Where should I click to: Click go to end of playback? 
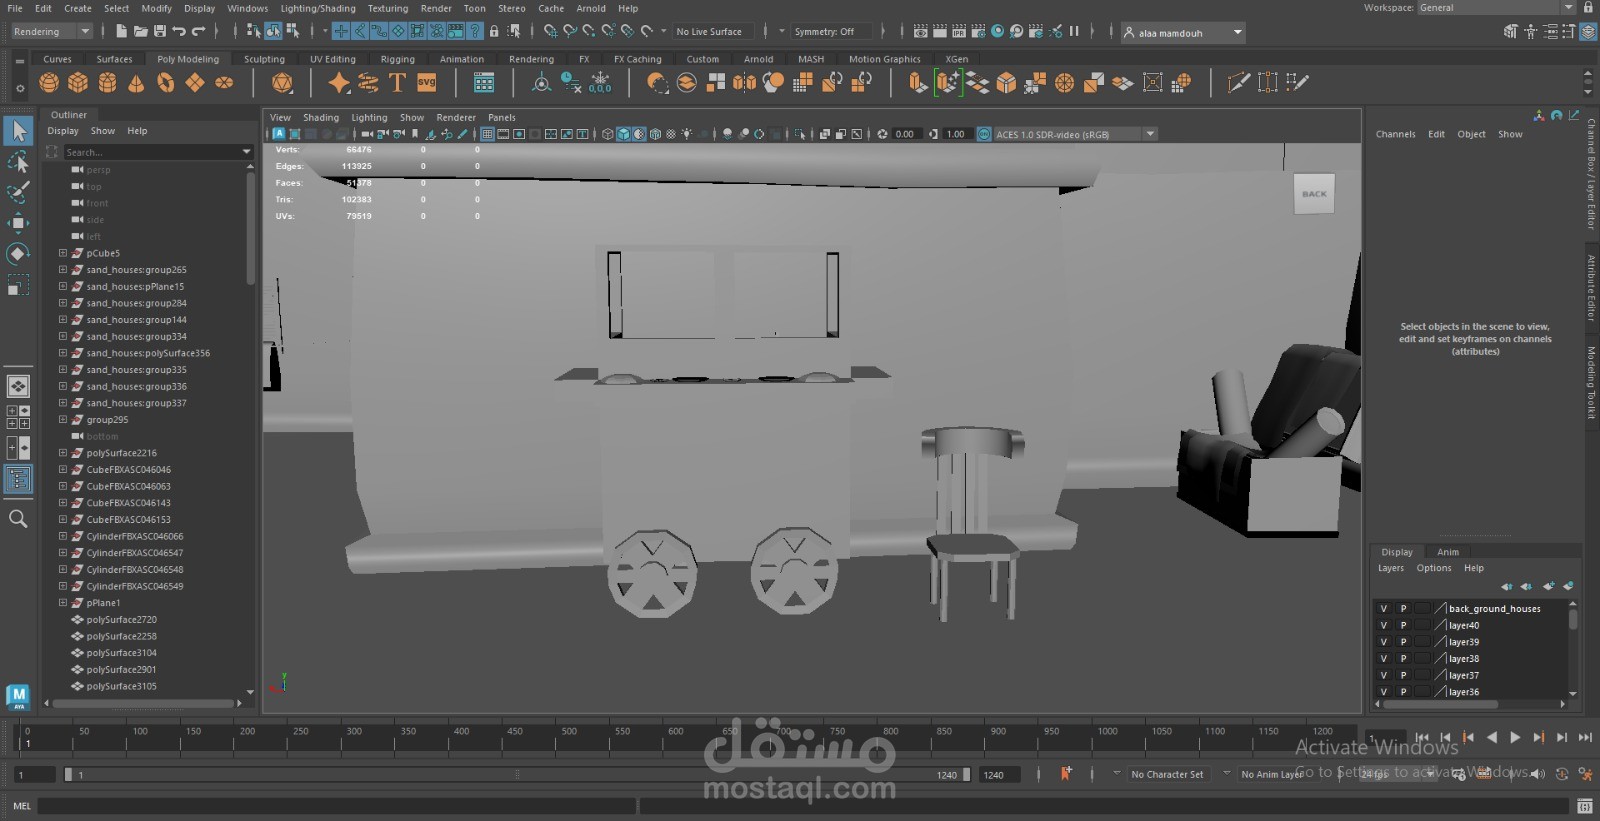1585,737
